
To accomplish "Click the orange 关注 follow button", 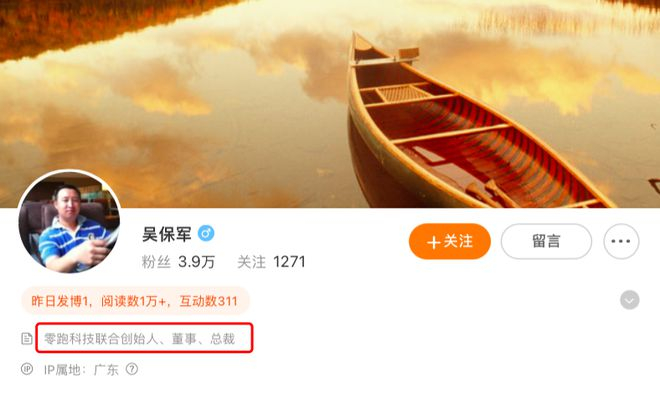I will point(450,241).
